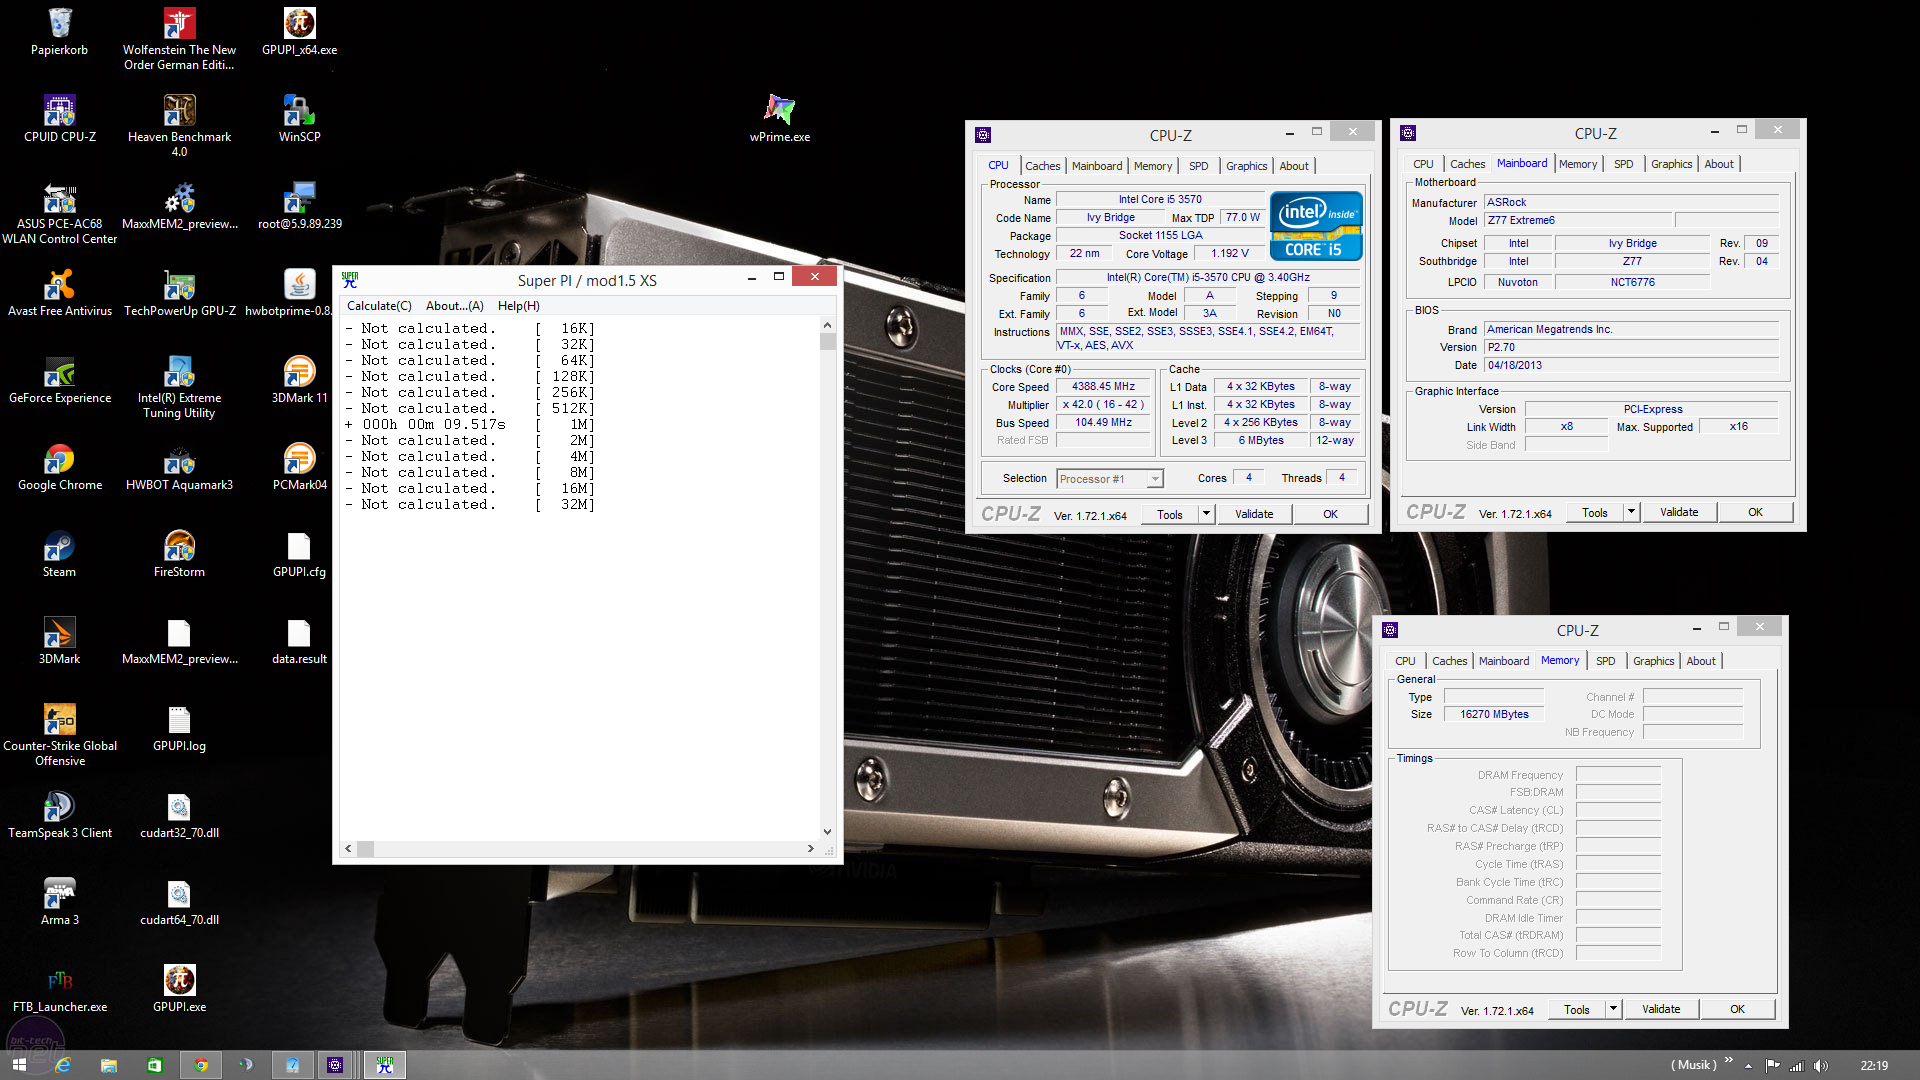
Task: Click OK in Memory CPU-Z window
Action: (1737, 1009)
